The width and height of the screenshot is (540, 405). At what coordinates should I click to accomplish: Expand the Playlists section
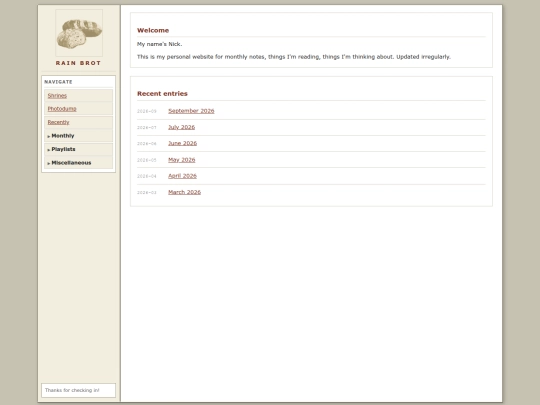pos(79,149)
